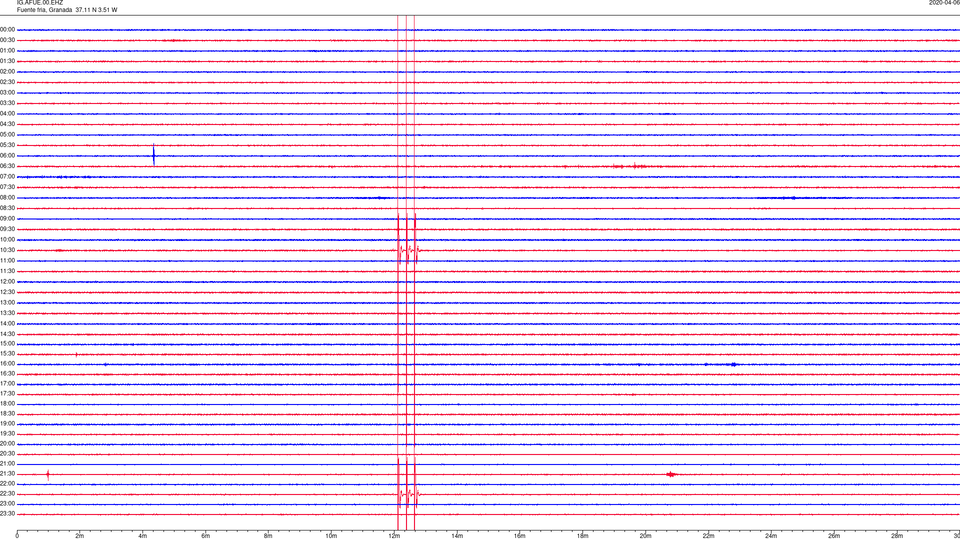Select the 15:30 time label
This screenshot has width=960, height=540.
(x=7, y=354)
